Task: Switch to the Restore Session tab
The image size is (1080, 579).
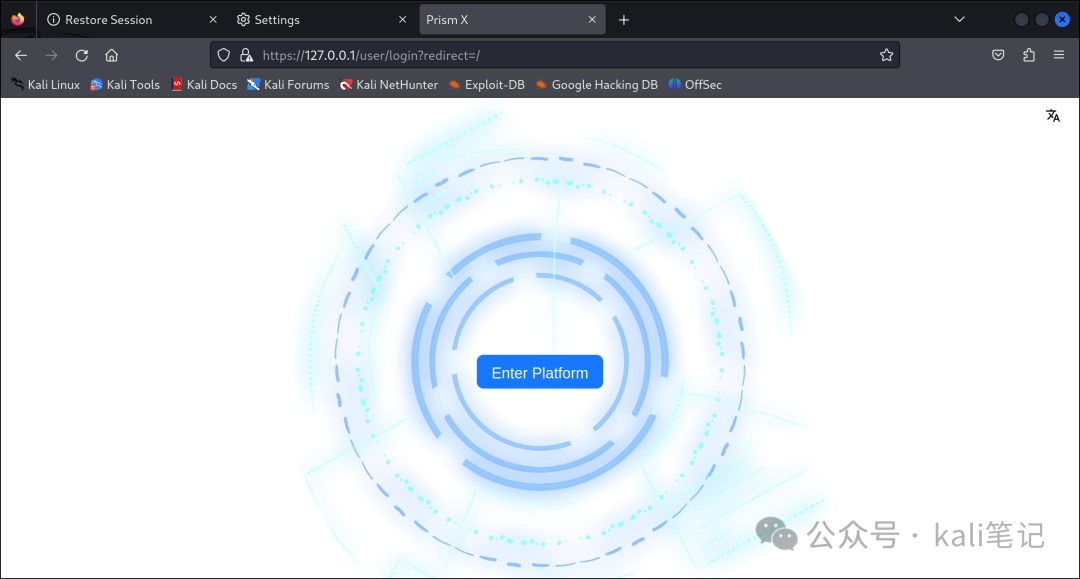Action: (132, 20)
